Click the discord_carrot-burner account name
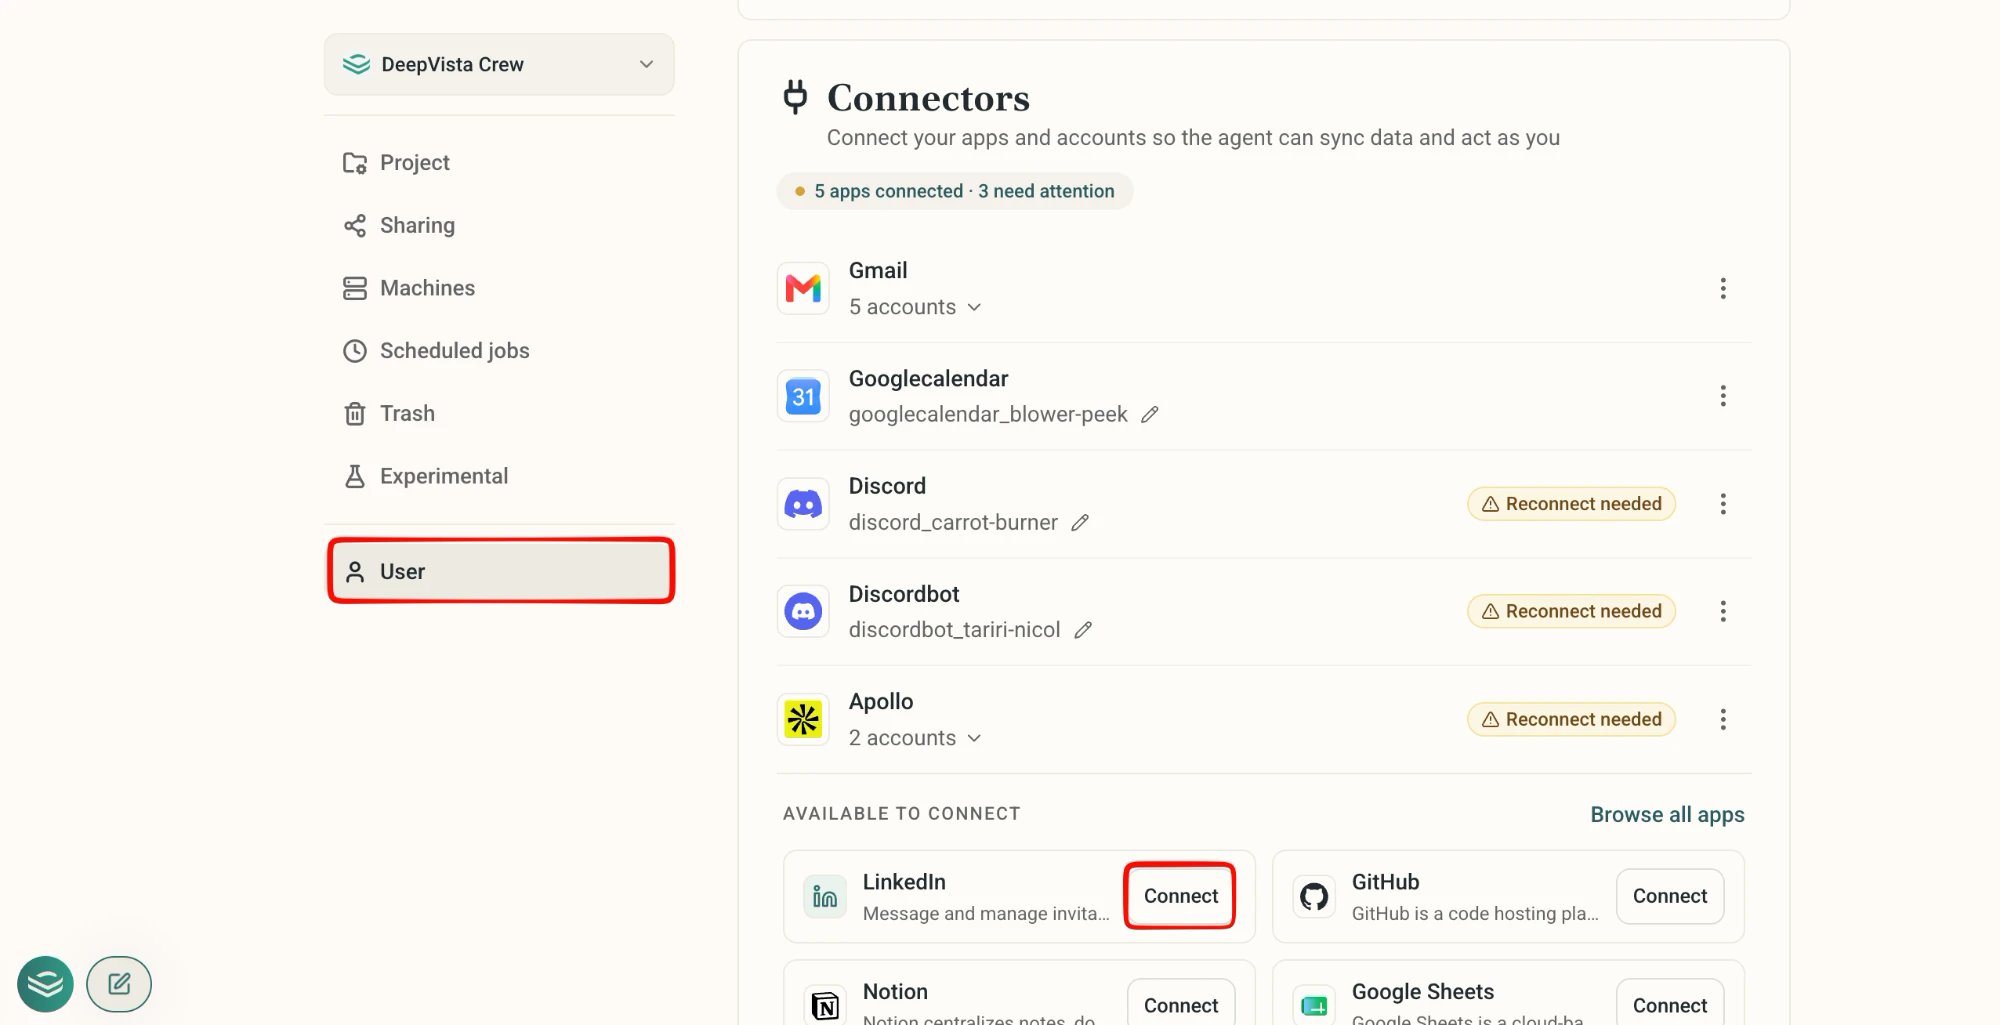The height and width of the screenshot is (1025, 2000). coord(953,522)
